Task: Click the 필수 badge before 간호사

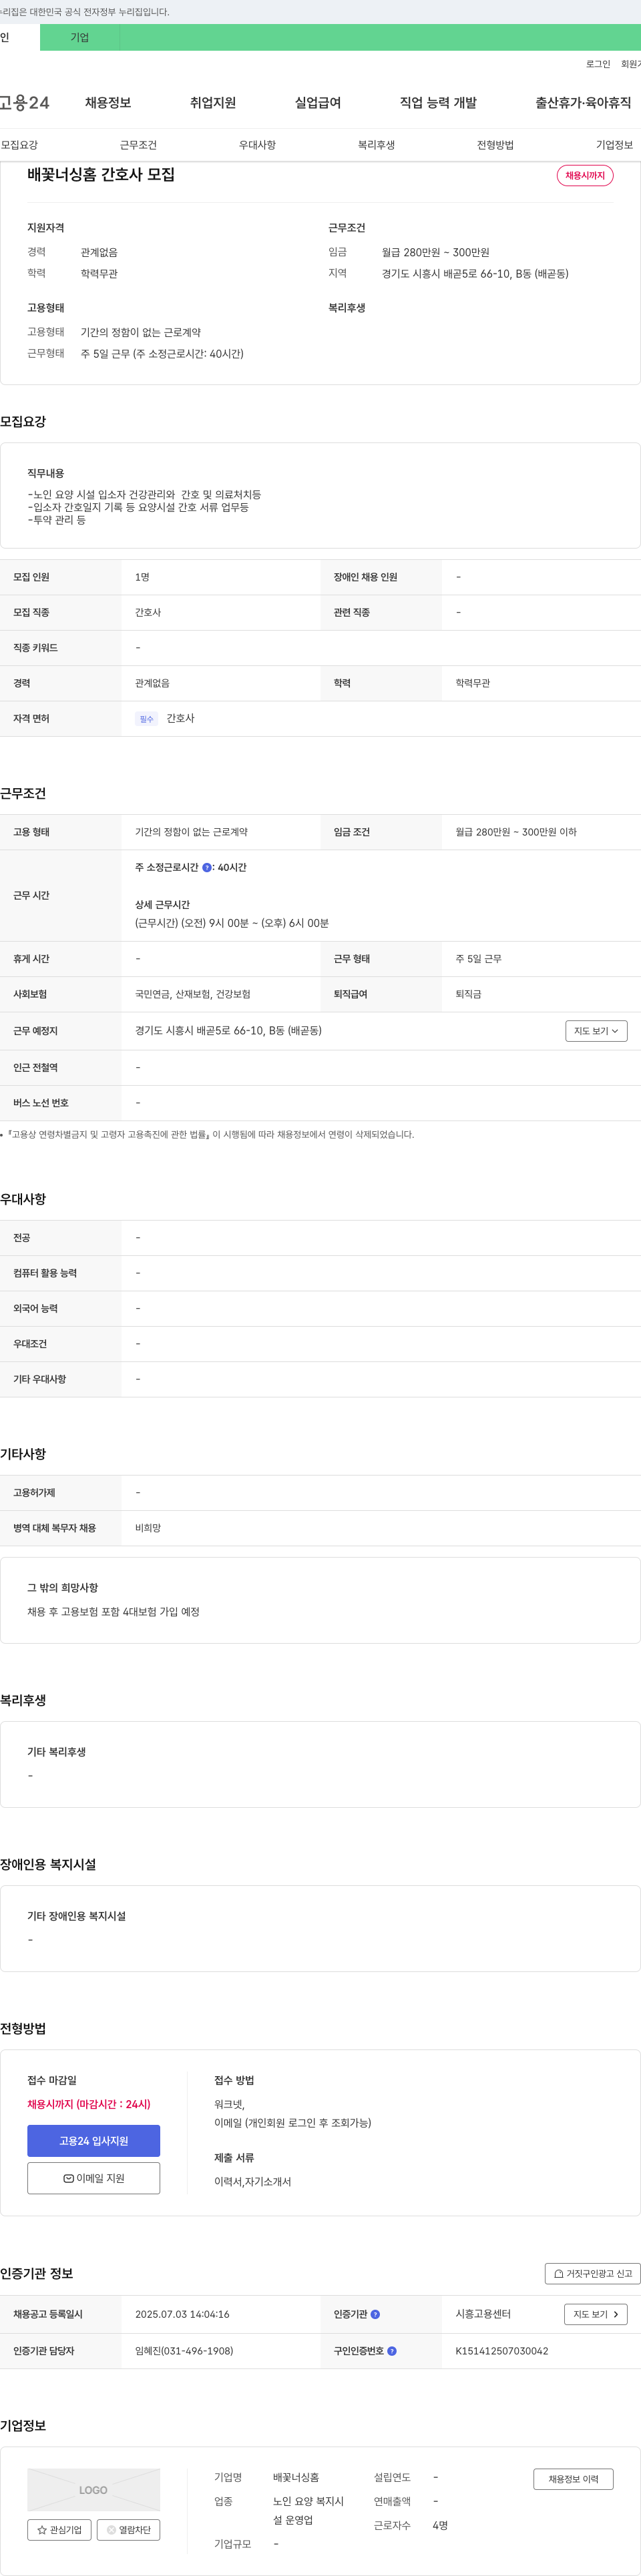Action: (x=146, y=719)
